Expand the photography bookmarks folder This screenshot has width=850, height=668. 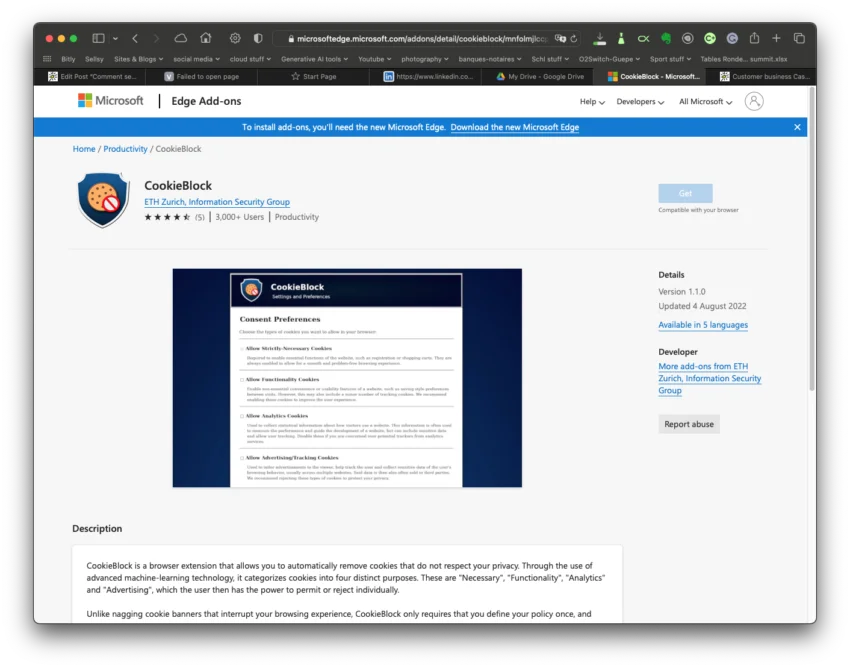pyautogui.click(x=424, y=59)
